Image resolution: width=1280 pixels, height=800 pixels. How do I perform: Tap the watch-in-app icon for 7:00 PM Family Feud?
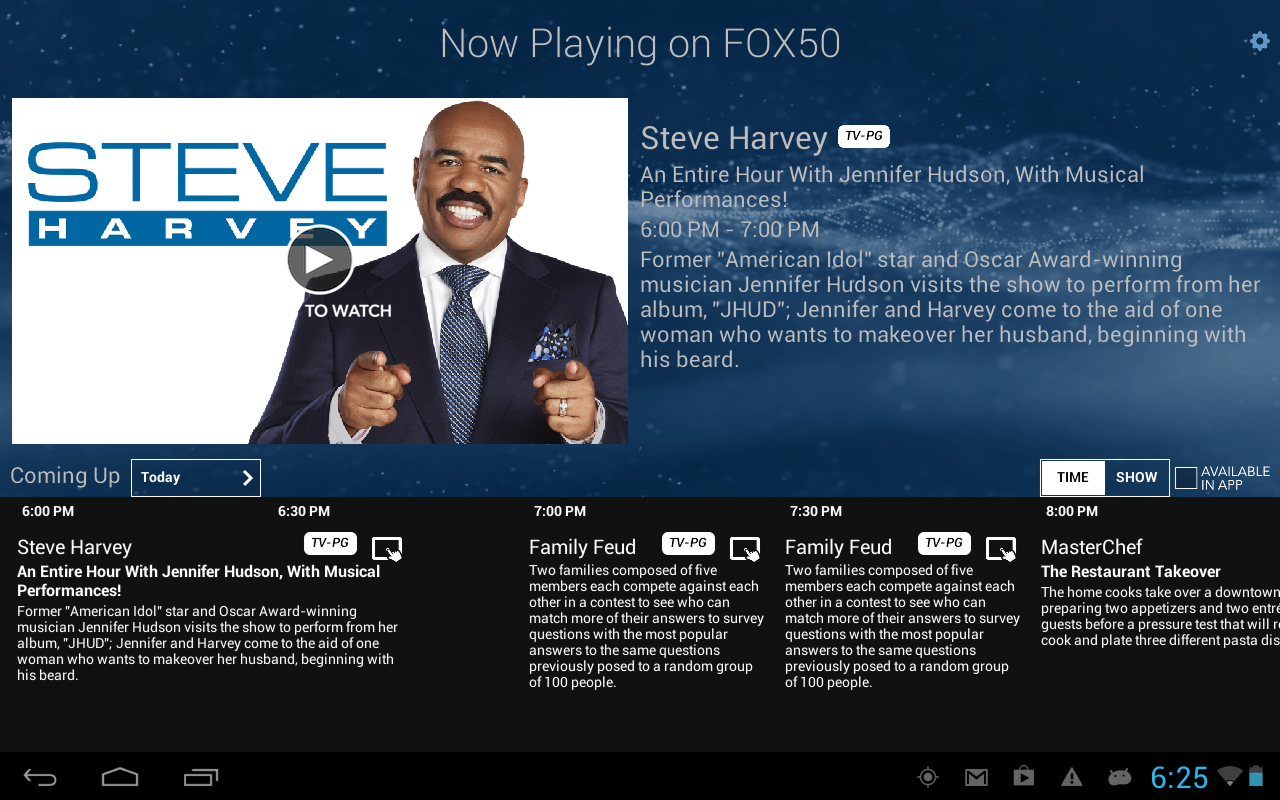click(x=745, y=549)
